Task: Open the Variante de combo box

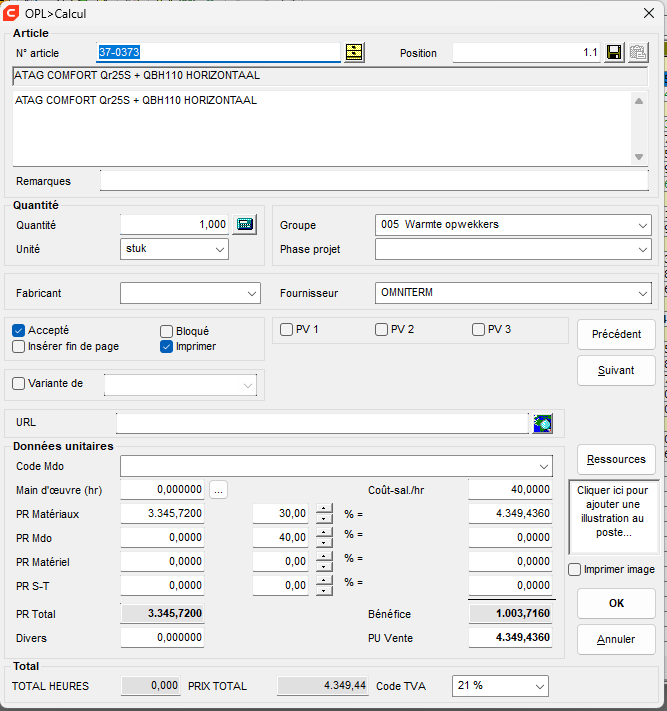Action: pyautogui.click(x=180, y=385)
